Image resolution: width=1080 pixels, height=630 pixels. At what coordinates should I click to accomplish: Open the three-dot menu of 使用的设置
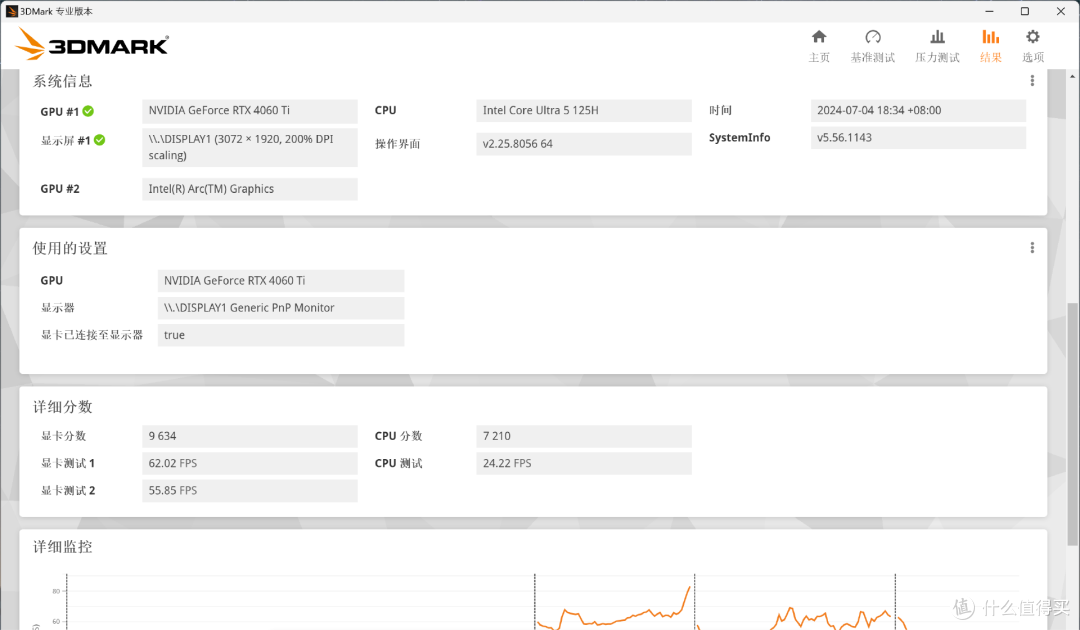coord(1032,248)
